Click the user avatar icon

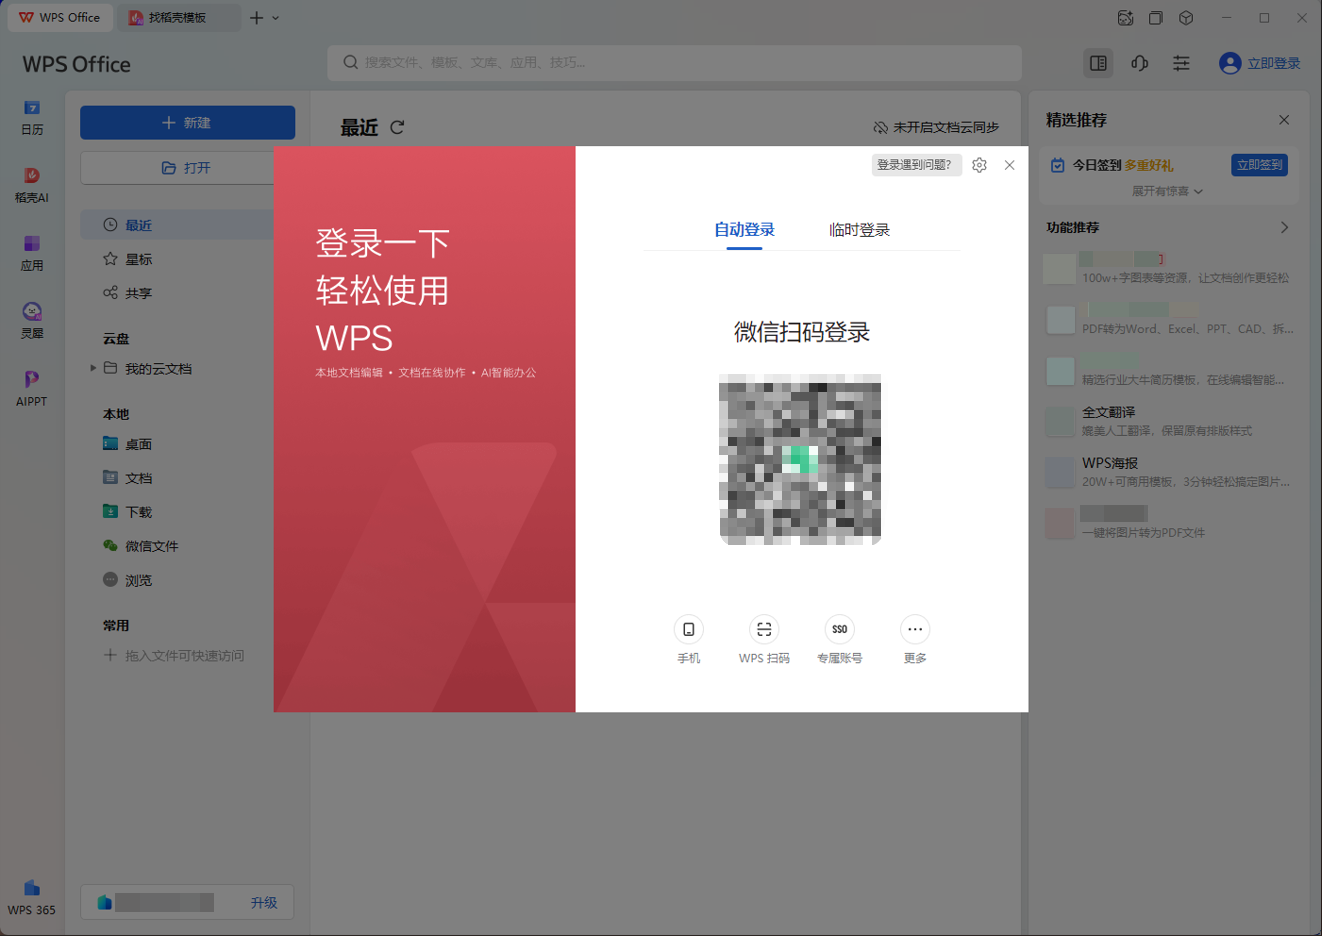click(1230, 63)
